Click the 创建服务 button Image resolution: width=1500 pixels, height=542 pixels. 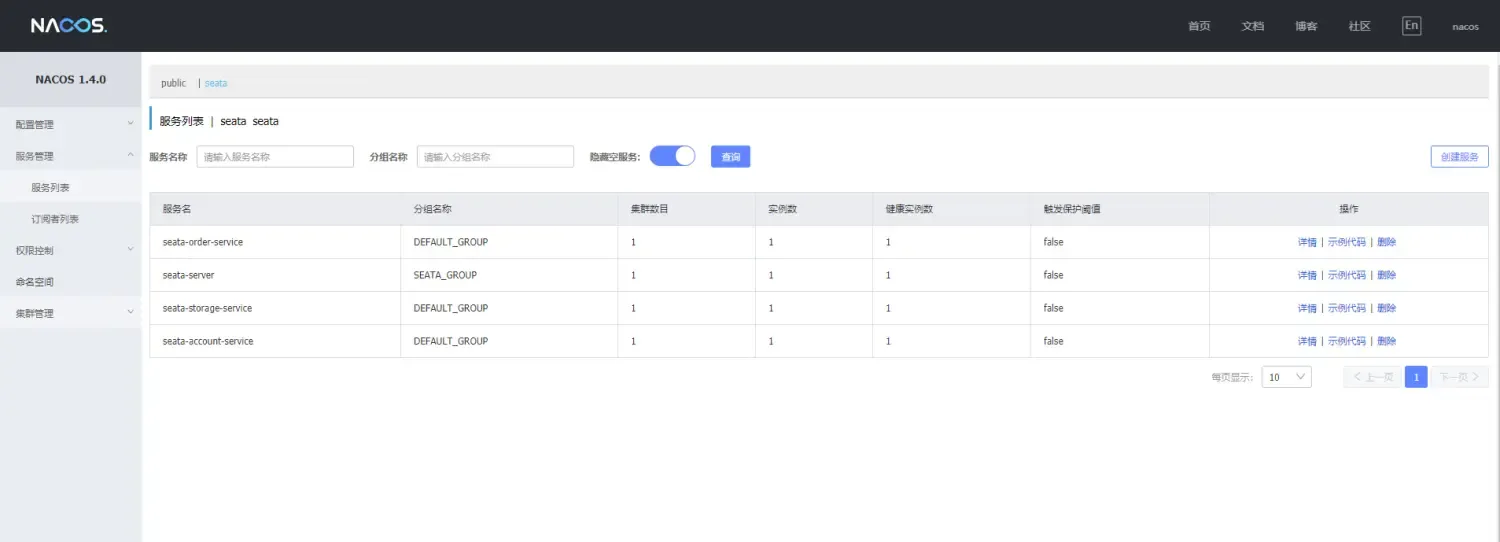click(x=1459, y=157)
